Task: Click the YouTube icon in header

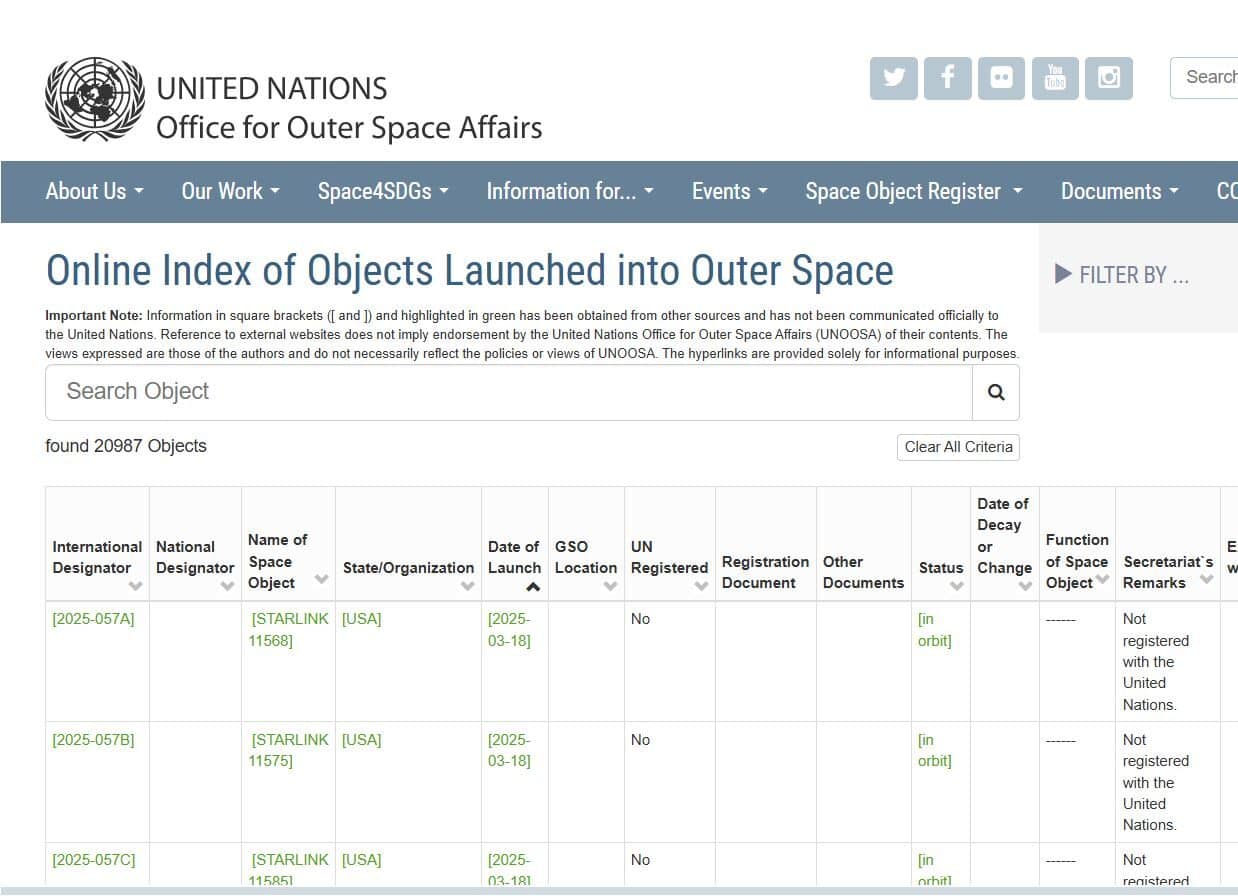Action: pos(1055,78)
